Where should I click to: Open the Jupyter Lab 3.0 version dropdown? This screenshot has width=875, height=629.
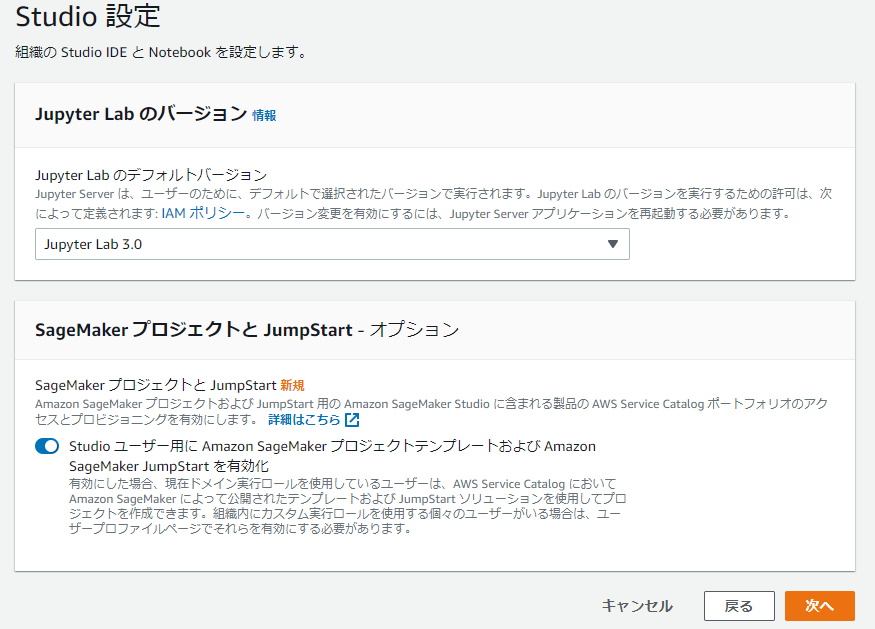point(332,244)
